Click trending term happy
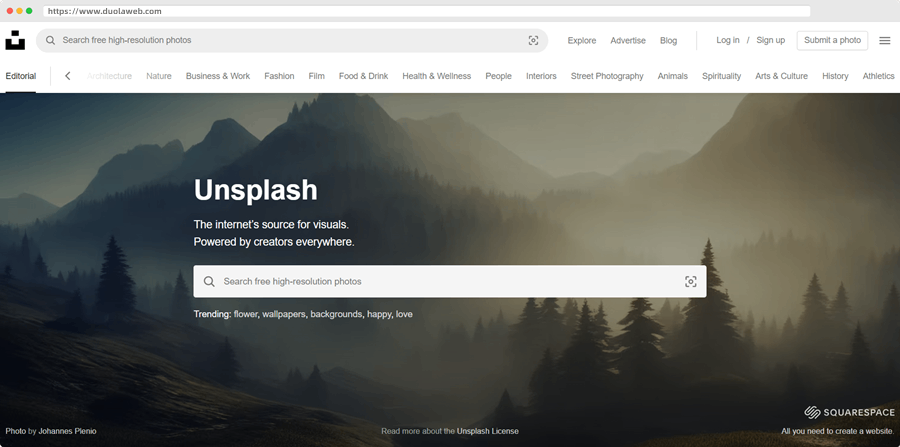 pos(380,314)
